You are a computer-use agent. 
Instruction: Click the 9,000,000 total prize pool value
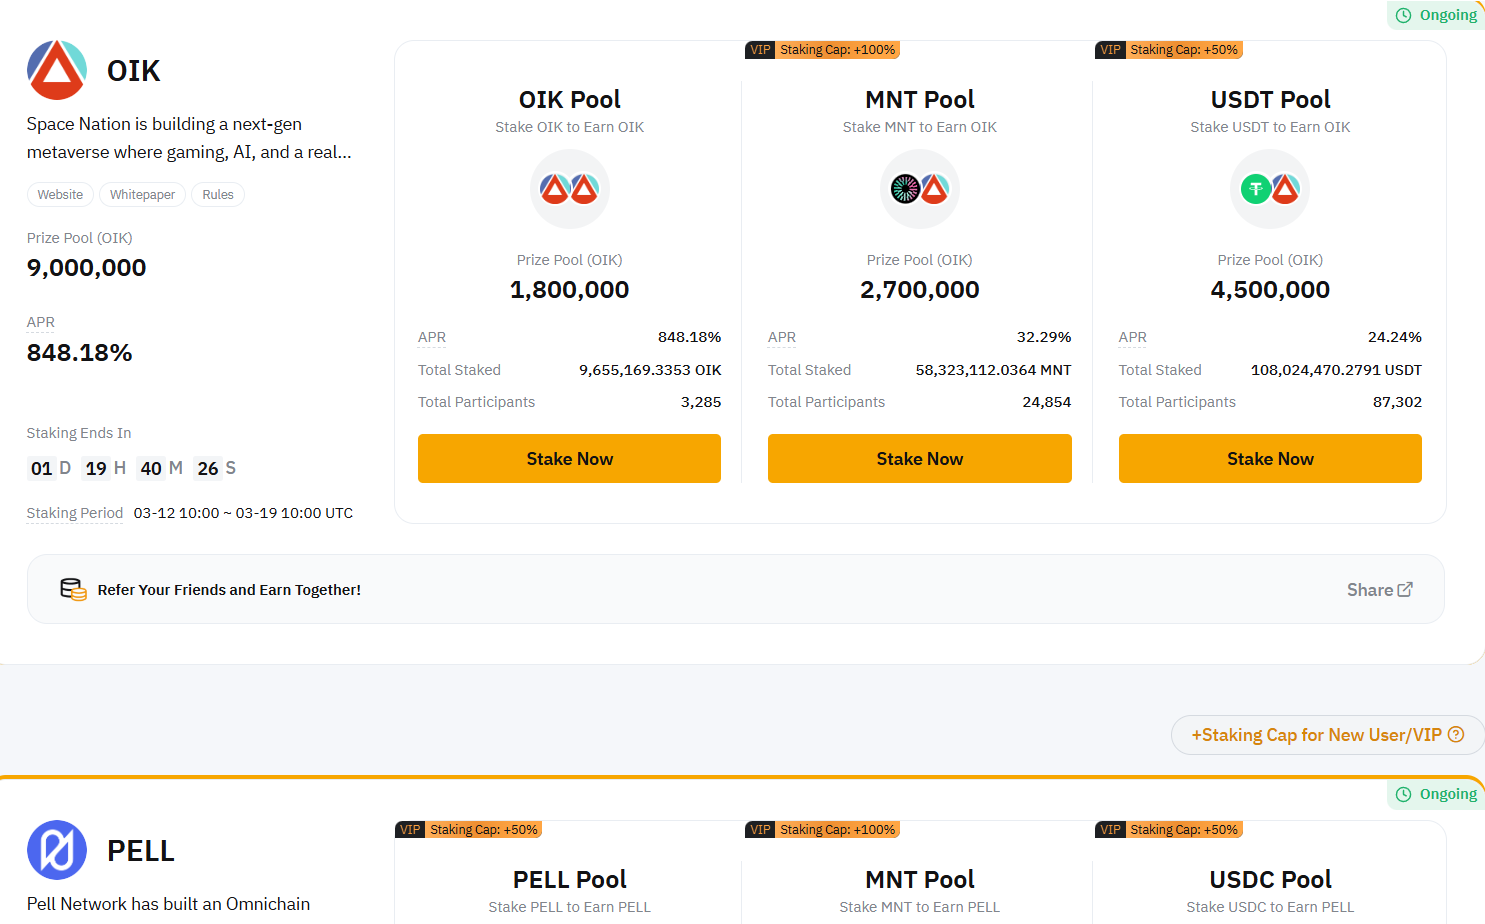click(87, 268)
